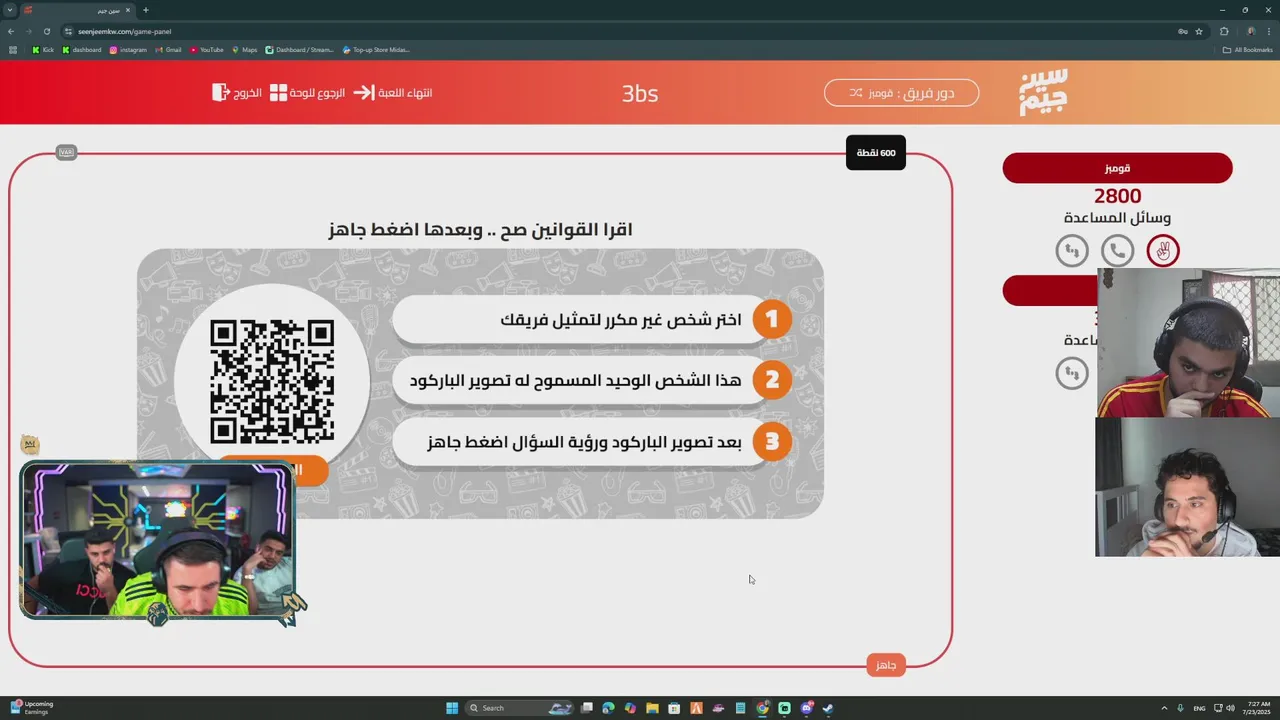Click the دور فريق قومبز turn switcher
The image size is (1280, 720).
coord(901,93)
